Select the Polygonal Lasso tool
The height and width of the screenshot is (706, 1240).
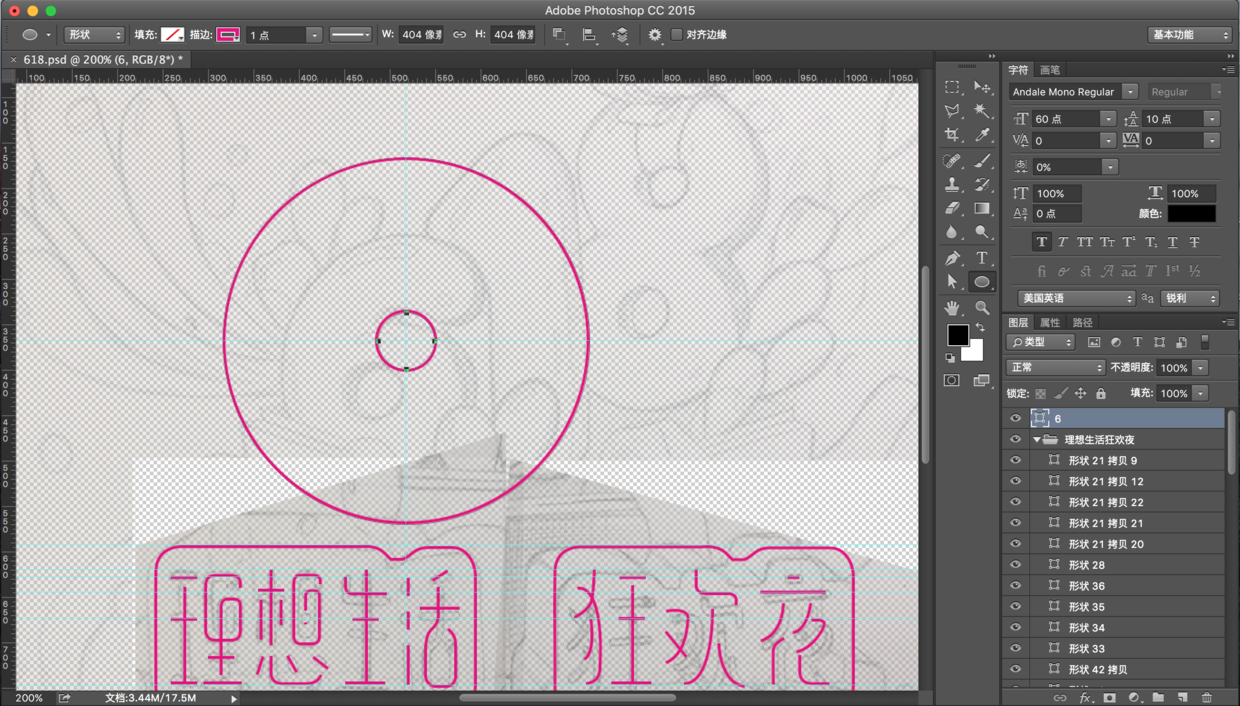(952, 111)
